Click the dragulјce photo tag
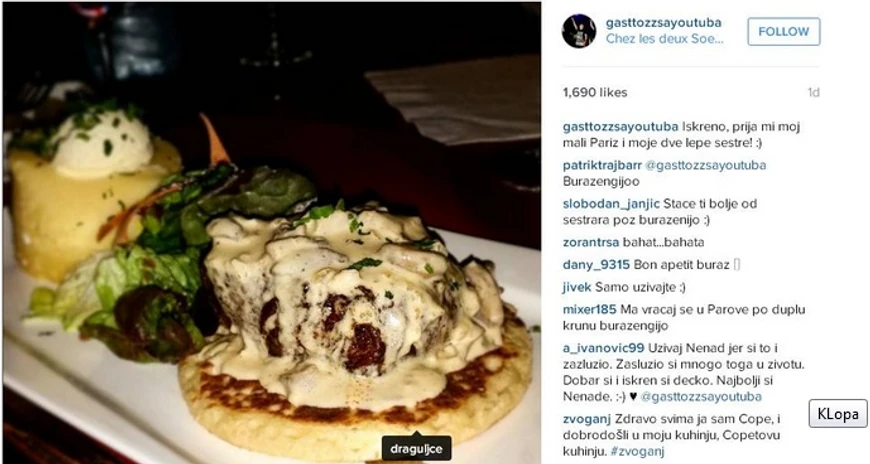Image resolution: width=870 pixels, height=464 pixels. coord(416,448)
